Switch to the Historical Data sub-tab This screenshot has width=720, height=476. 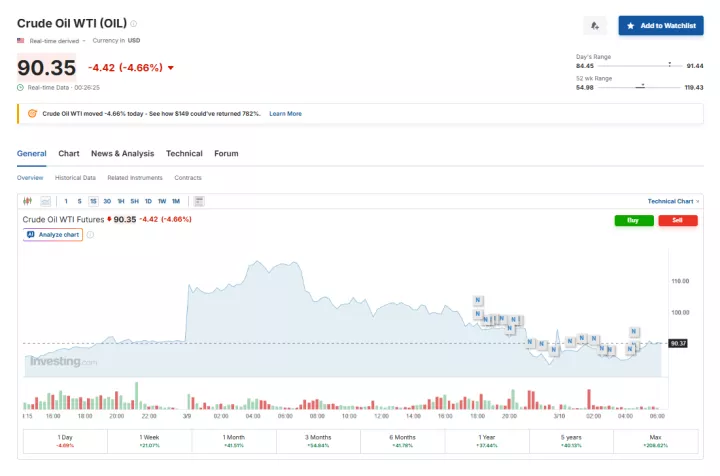(x=75, y=178)
